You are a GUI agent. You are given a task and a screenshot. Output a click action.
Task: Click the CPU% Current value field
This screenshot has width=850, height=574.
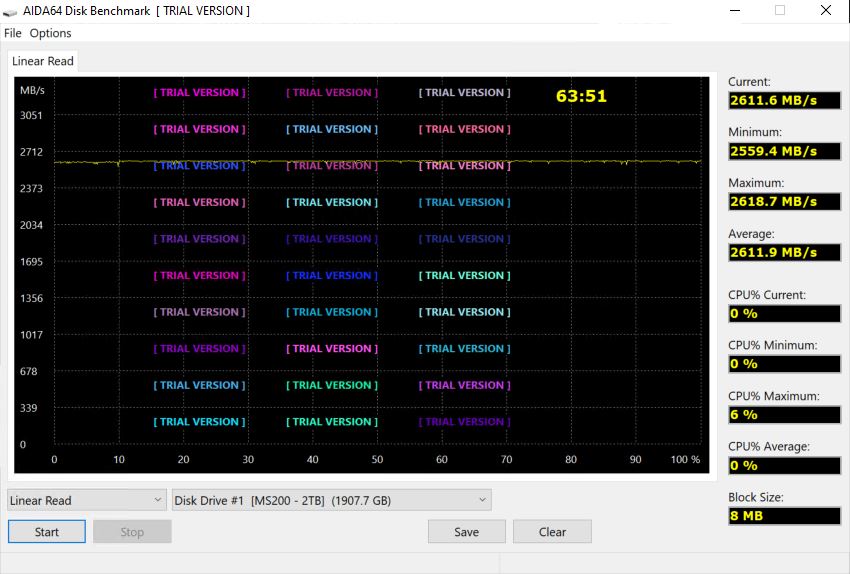click(x=784, y=313)
